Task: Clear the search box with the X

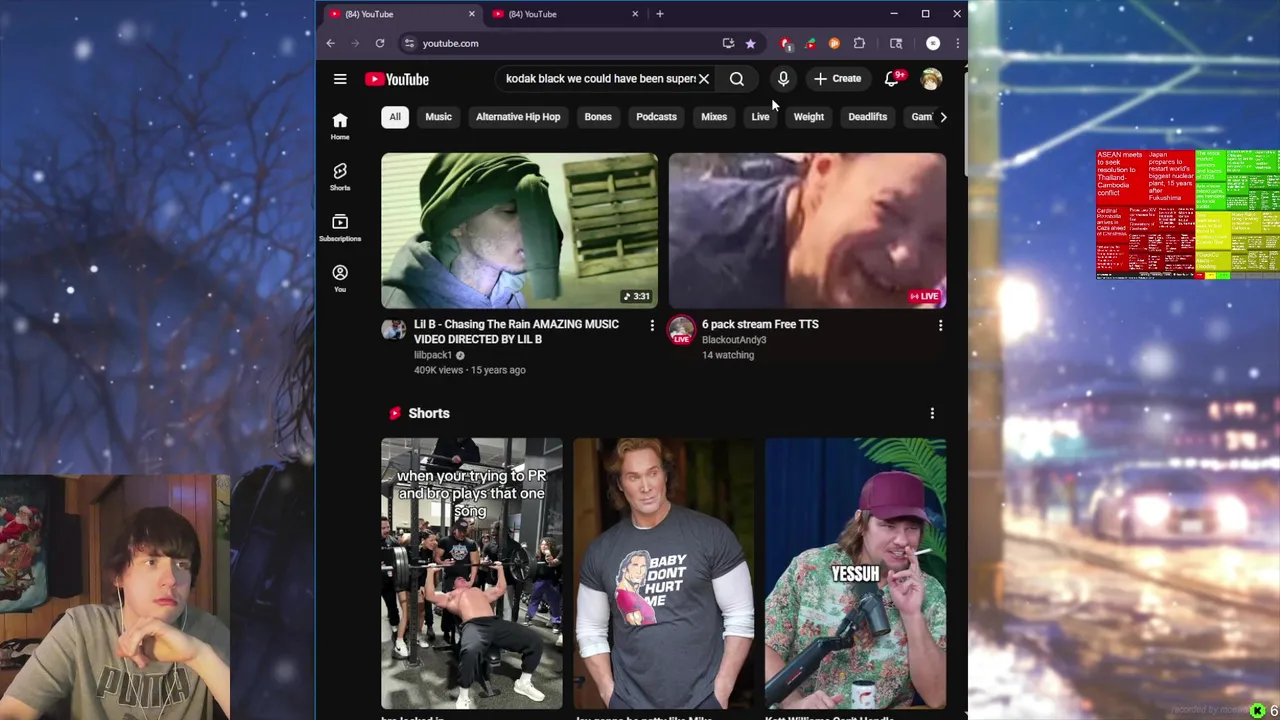Action: click(x=704, y=78)
